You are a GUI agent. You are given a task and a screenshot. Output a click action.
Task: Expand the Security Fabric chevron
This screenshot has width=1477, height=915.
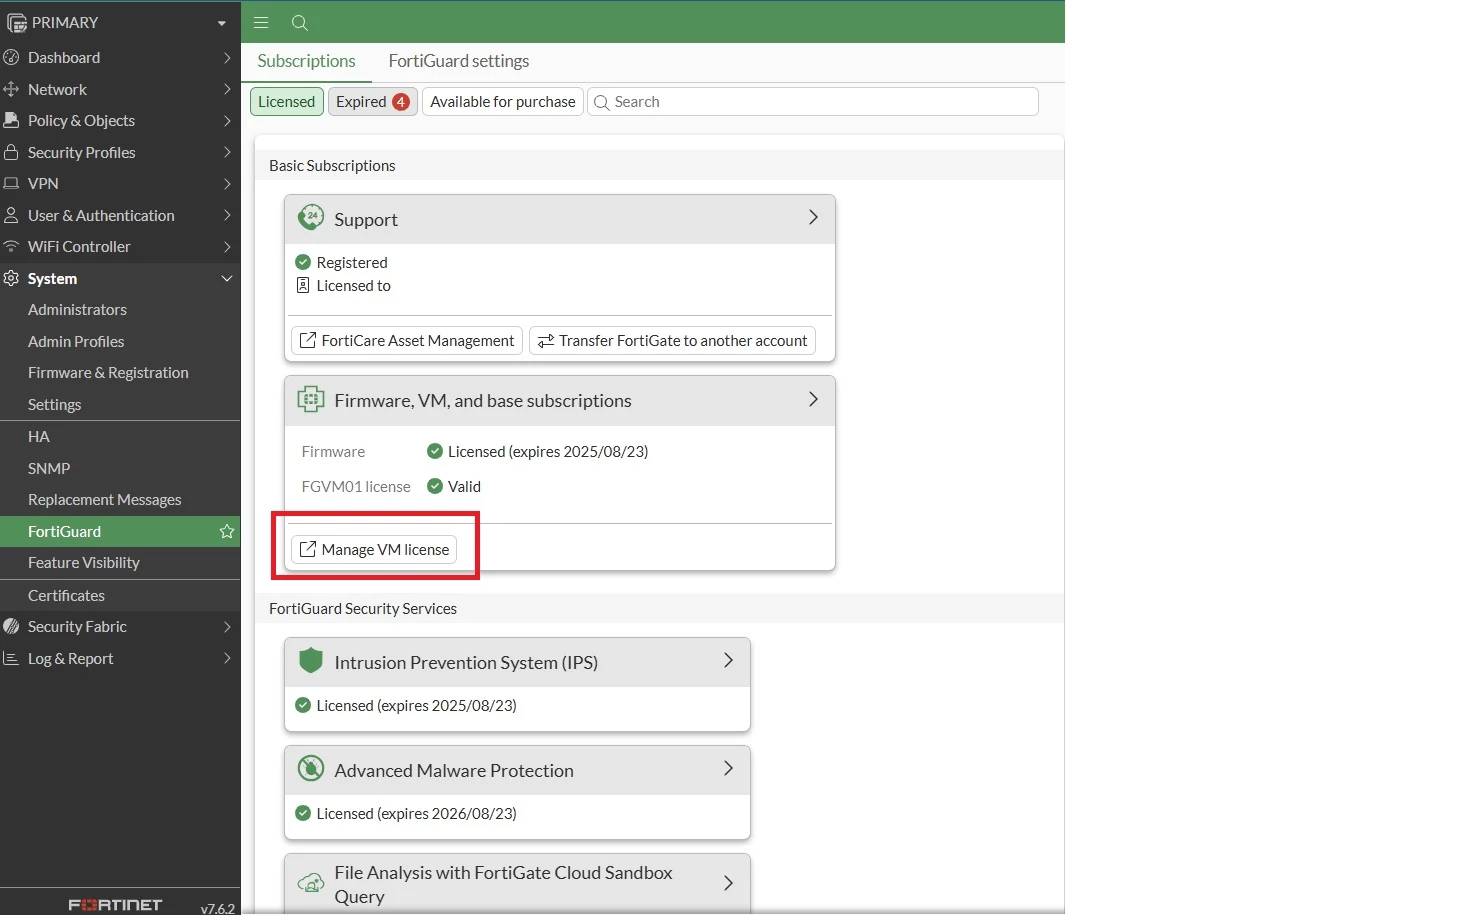click(x=227, y=626)
